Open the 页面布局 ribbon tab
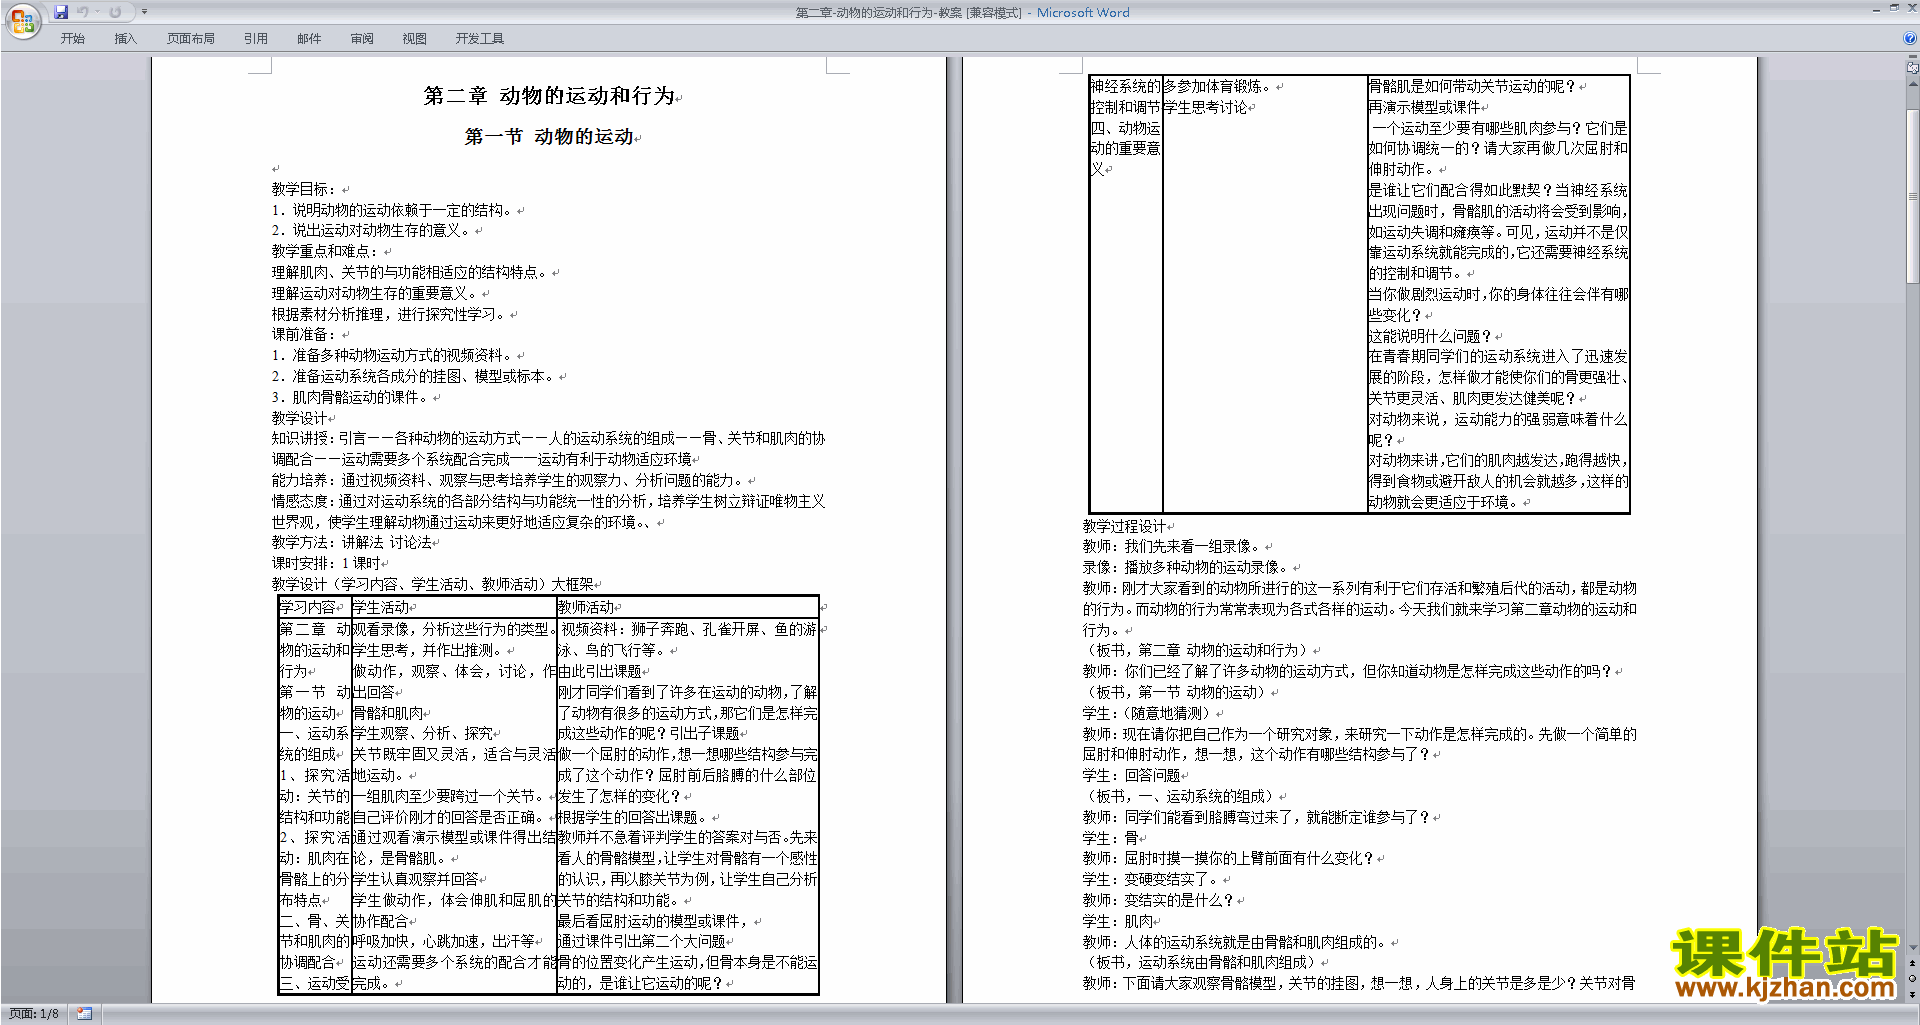Viewport: 1920px width, 1025px height. point(191,39)
